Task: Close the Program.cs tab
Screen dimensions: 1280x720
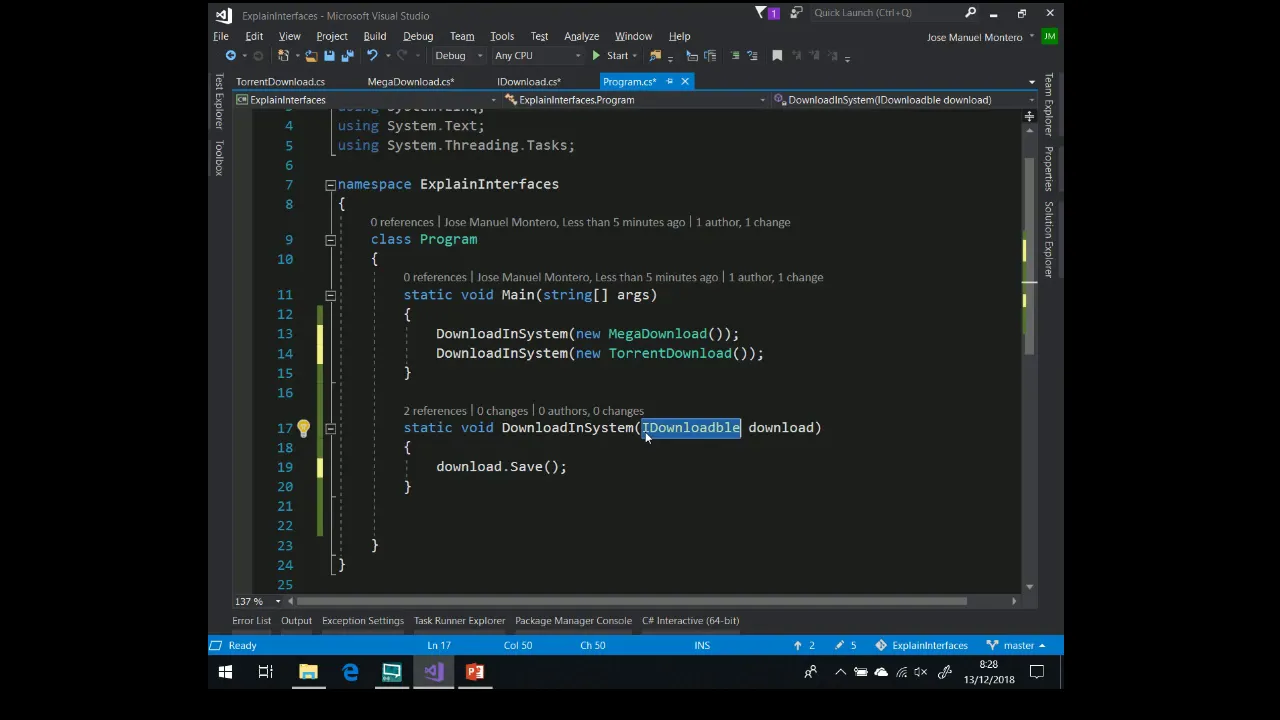Action: 685,81
